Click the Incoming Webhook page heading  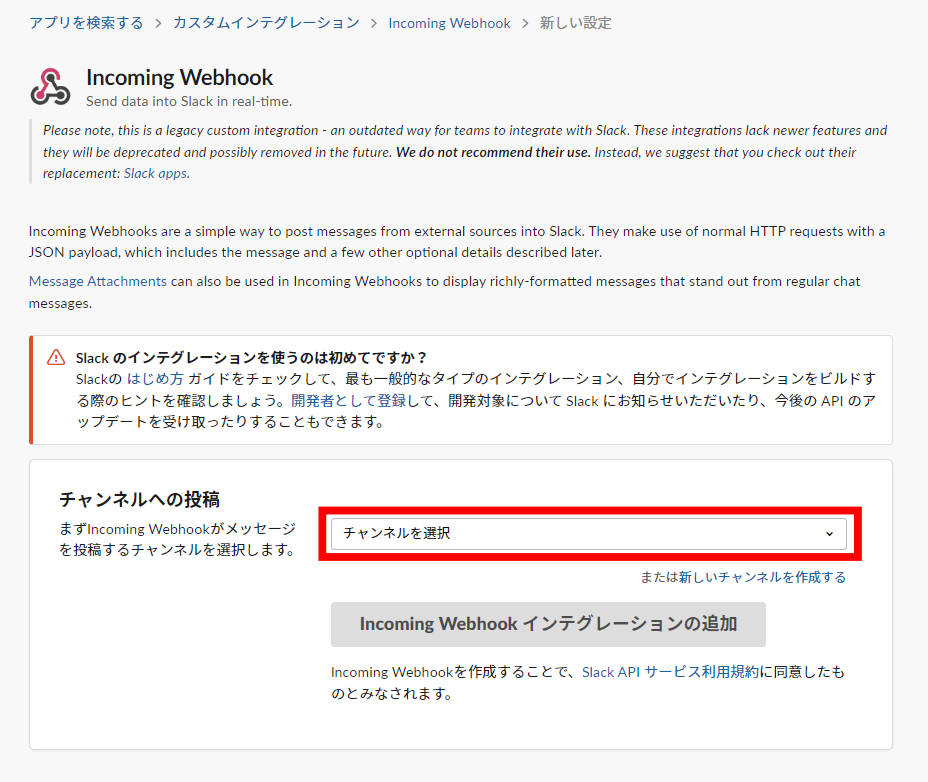(179, 78)
